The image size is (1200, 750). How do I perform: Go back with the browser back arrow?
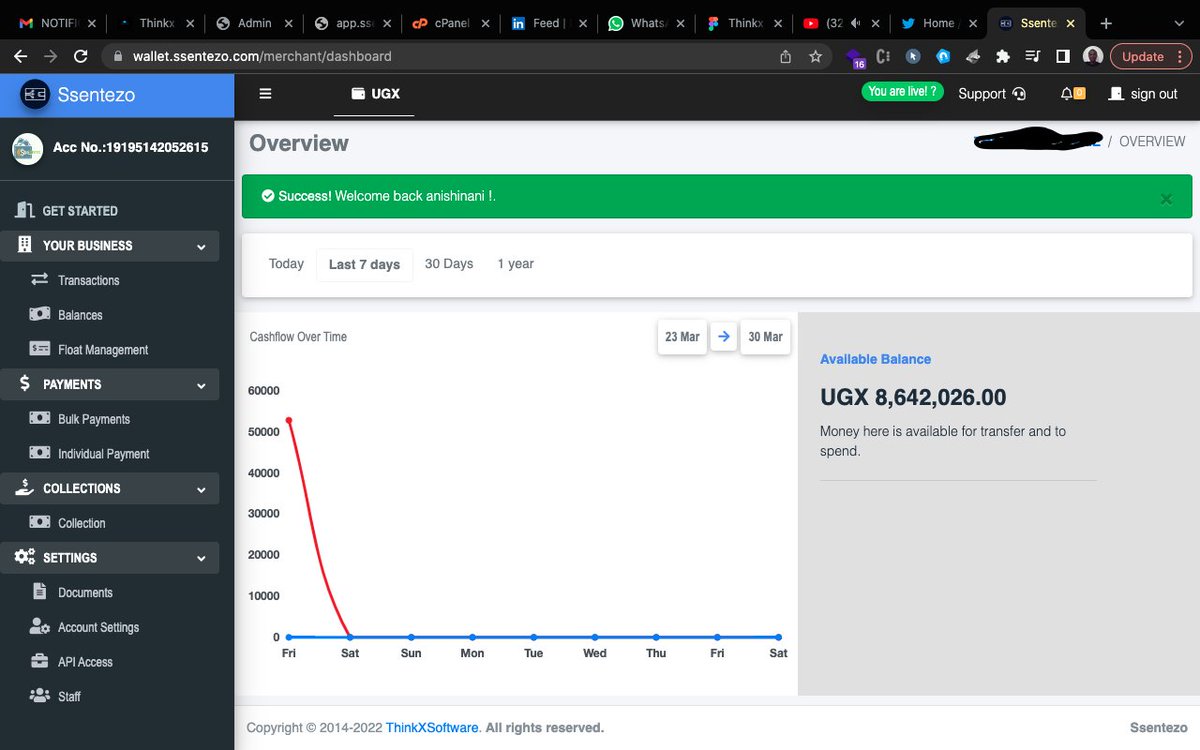(20, 57)
